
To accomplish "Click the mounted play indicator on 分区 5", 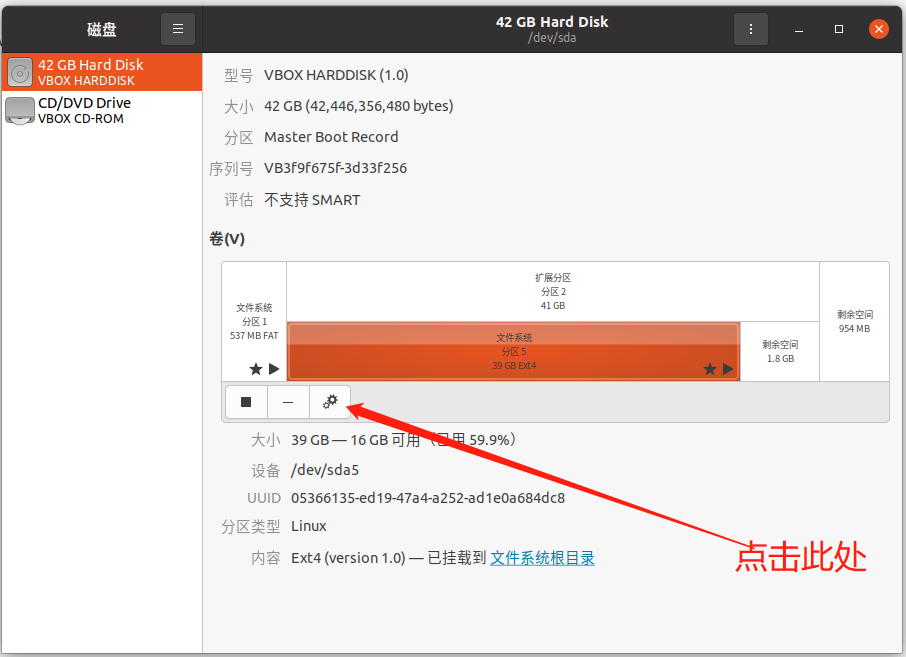I will pos(727,368).
